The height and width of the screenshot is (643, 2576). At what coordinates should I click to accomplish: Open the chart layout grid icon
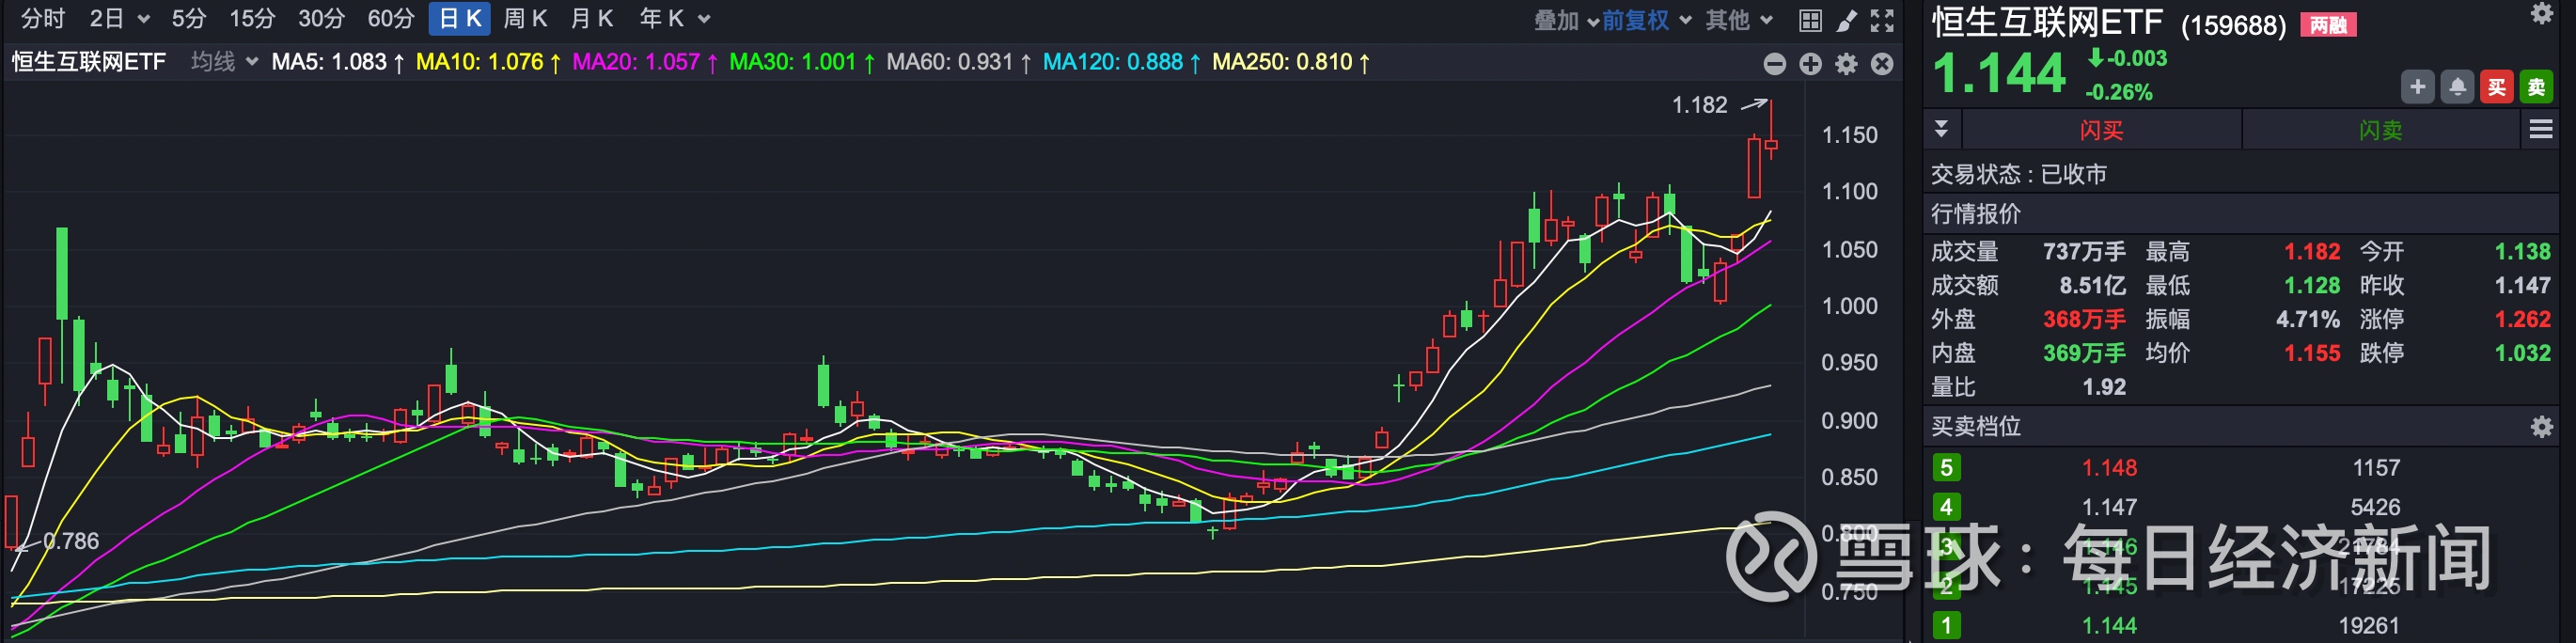click(x=1810, y=20)
